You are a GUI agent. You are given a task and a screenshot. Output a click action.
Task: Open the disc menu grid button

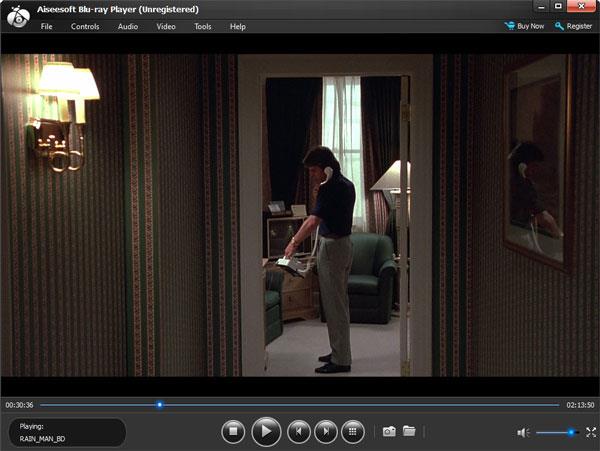[352, 431]
